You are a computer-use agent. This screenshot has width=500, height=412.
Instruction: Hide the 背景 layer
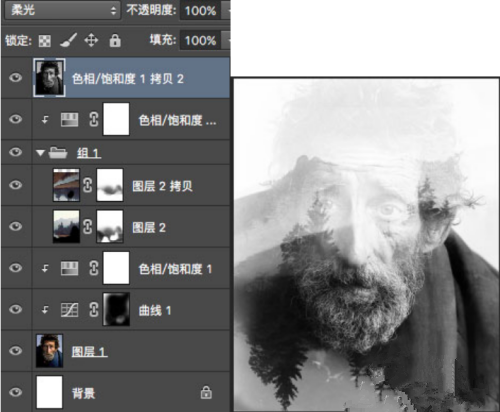(x=16, y=392)
